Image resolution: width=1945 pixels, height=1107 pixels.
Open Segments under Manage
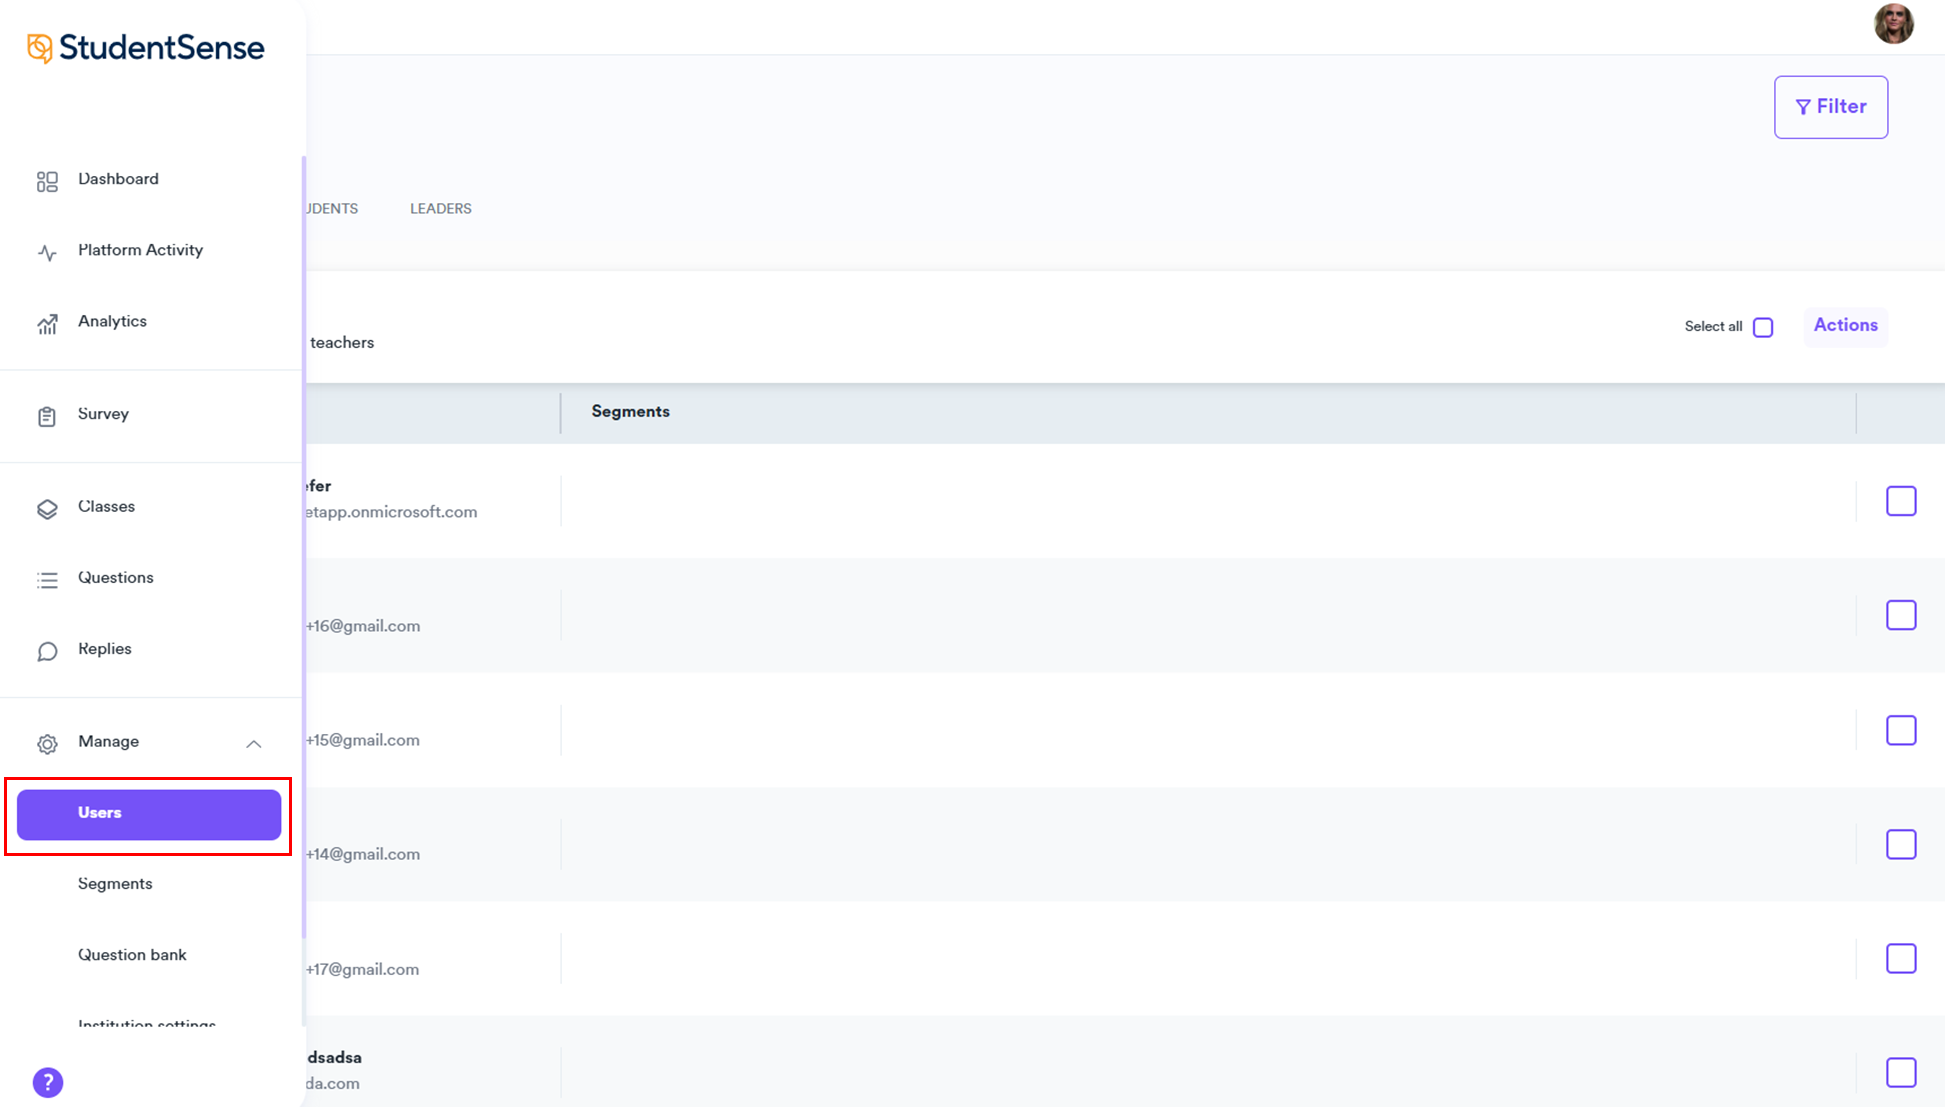point(115,884)
